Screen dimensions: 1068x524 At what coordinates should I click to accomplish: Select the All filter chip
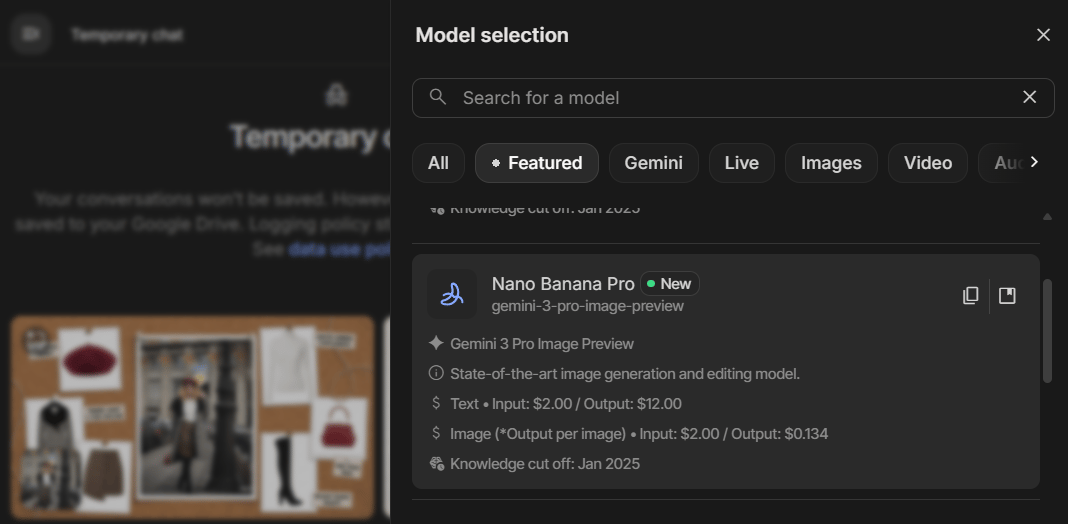(x=438, y=163)
